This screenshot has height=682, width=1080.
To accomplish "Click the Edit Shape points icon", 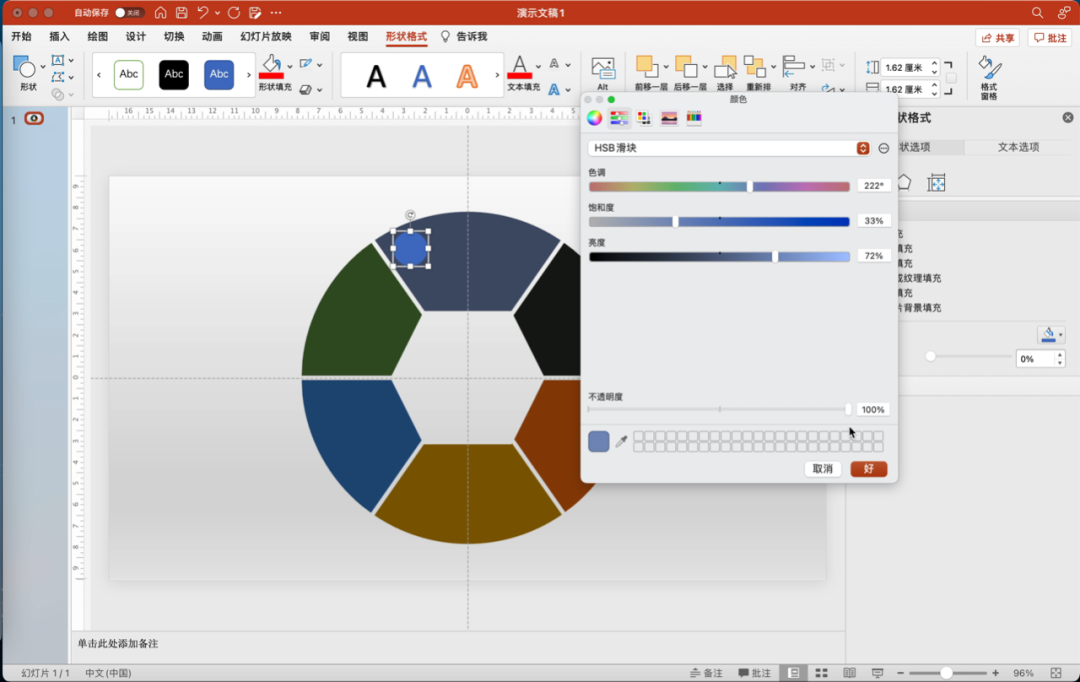I will pos(58,77).
